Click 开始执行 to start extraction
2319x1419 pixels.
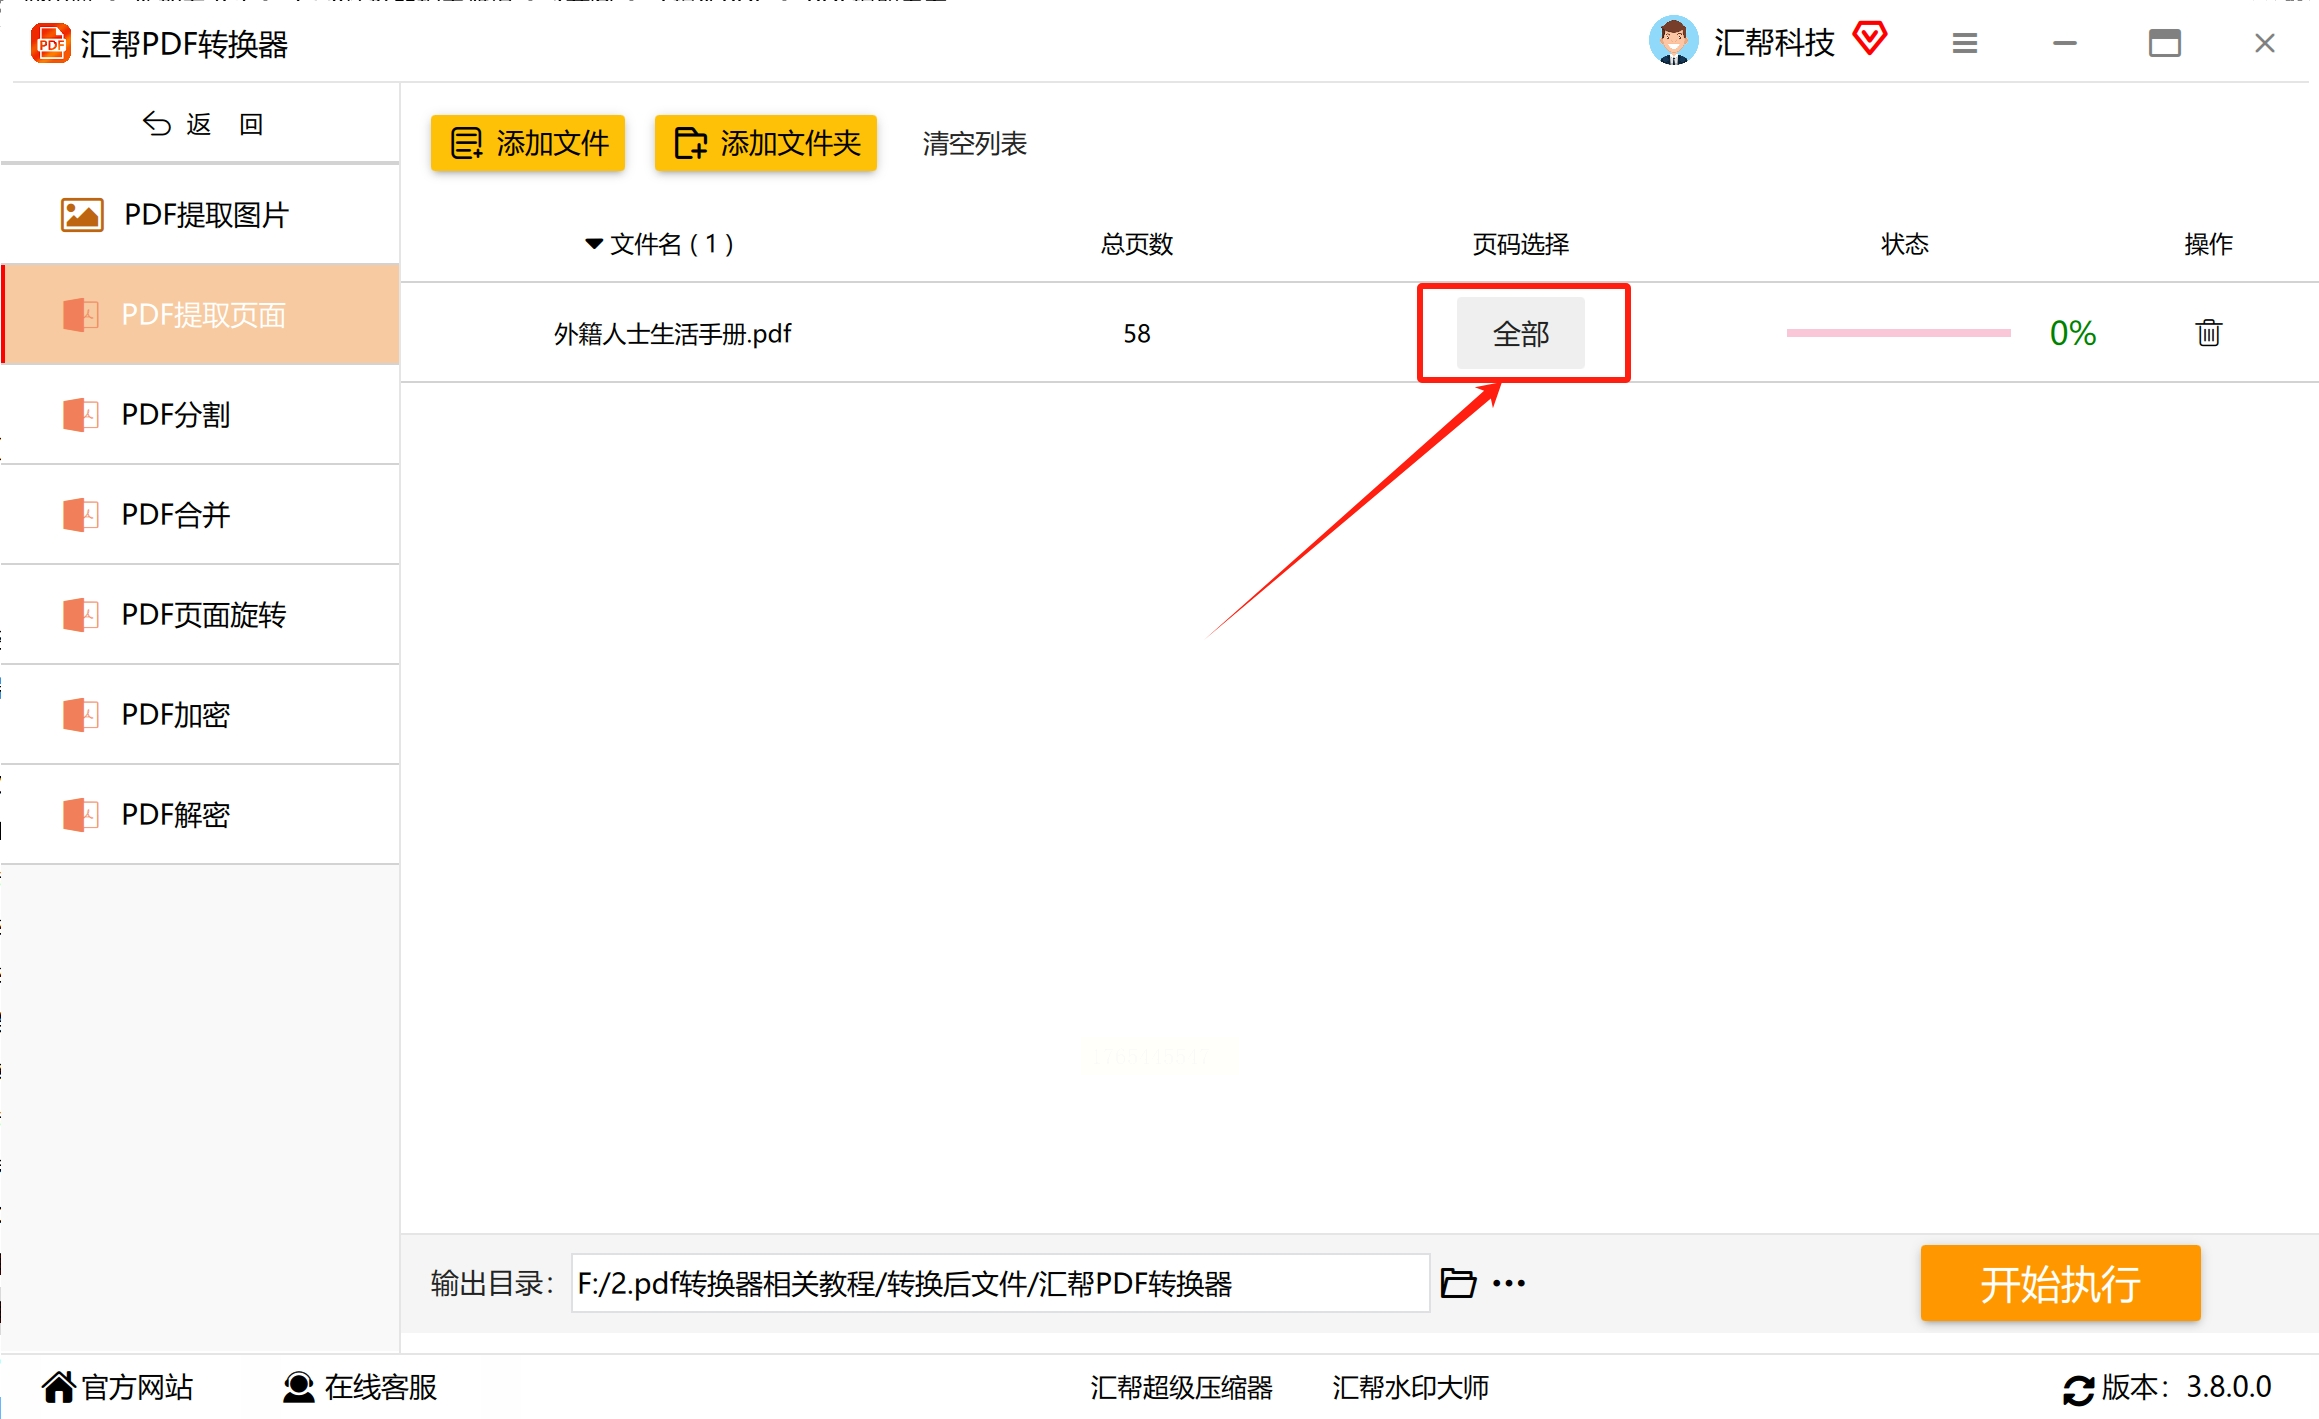(x=2059, y=1283)
